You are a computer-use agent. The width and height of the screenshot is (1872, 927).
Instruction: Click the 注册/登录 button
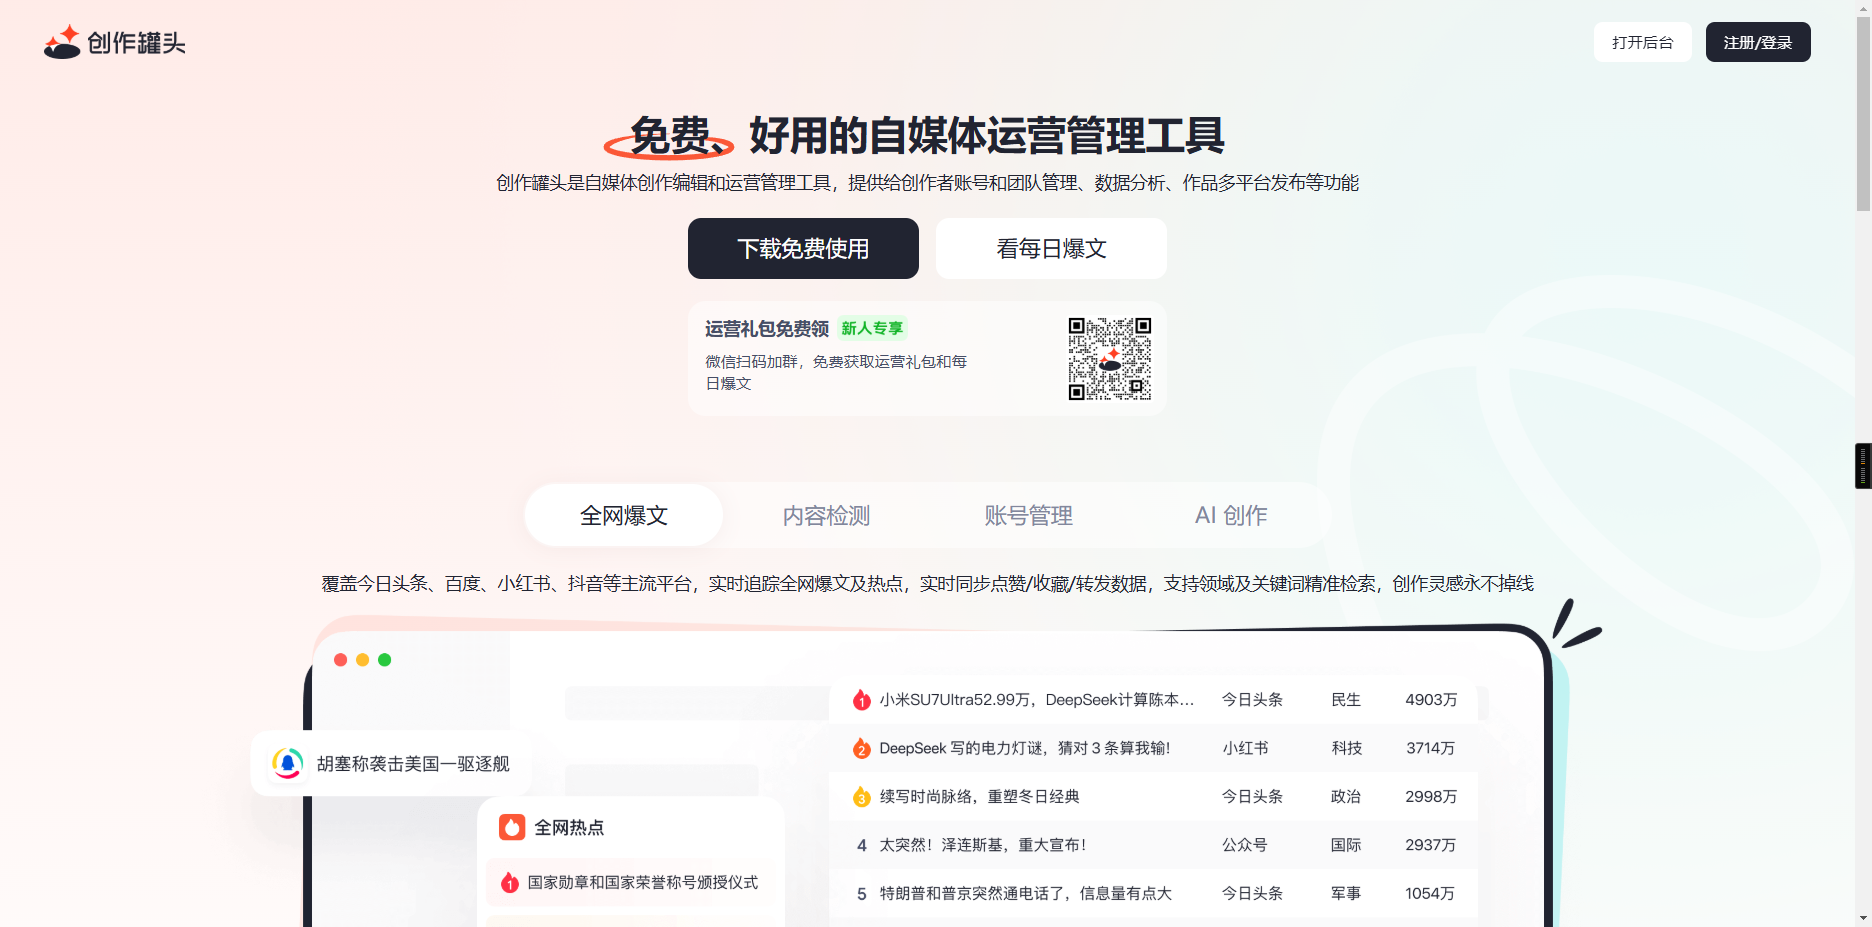tap(1758, 42)
